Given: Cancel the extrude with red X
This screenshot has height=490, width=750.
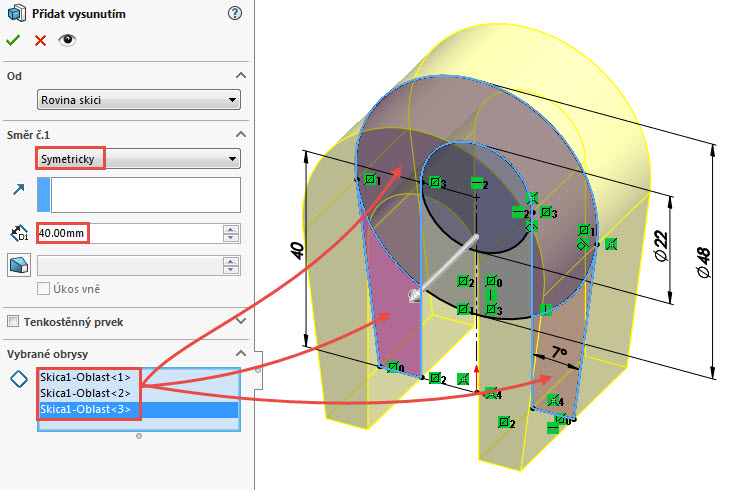Looking at the screenshot, I should click(x=41, y=40).
